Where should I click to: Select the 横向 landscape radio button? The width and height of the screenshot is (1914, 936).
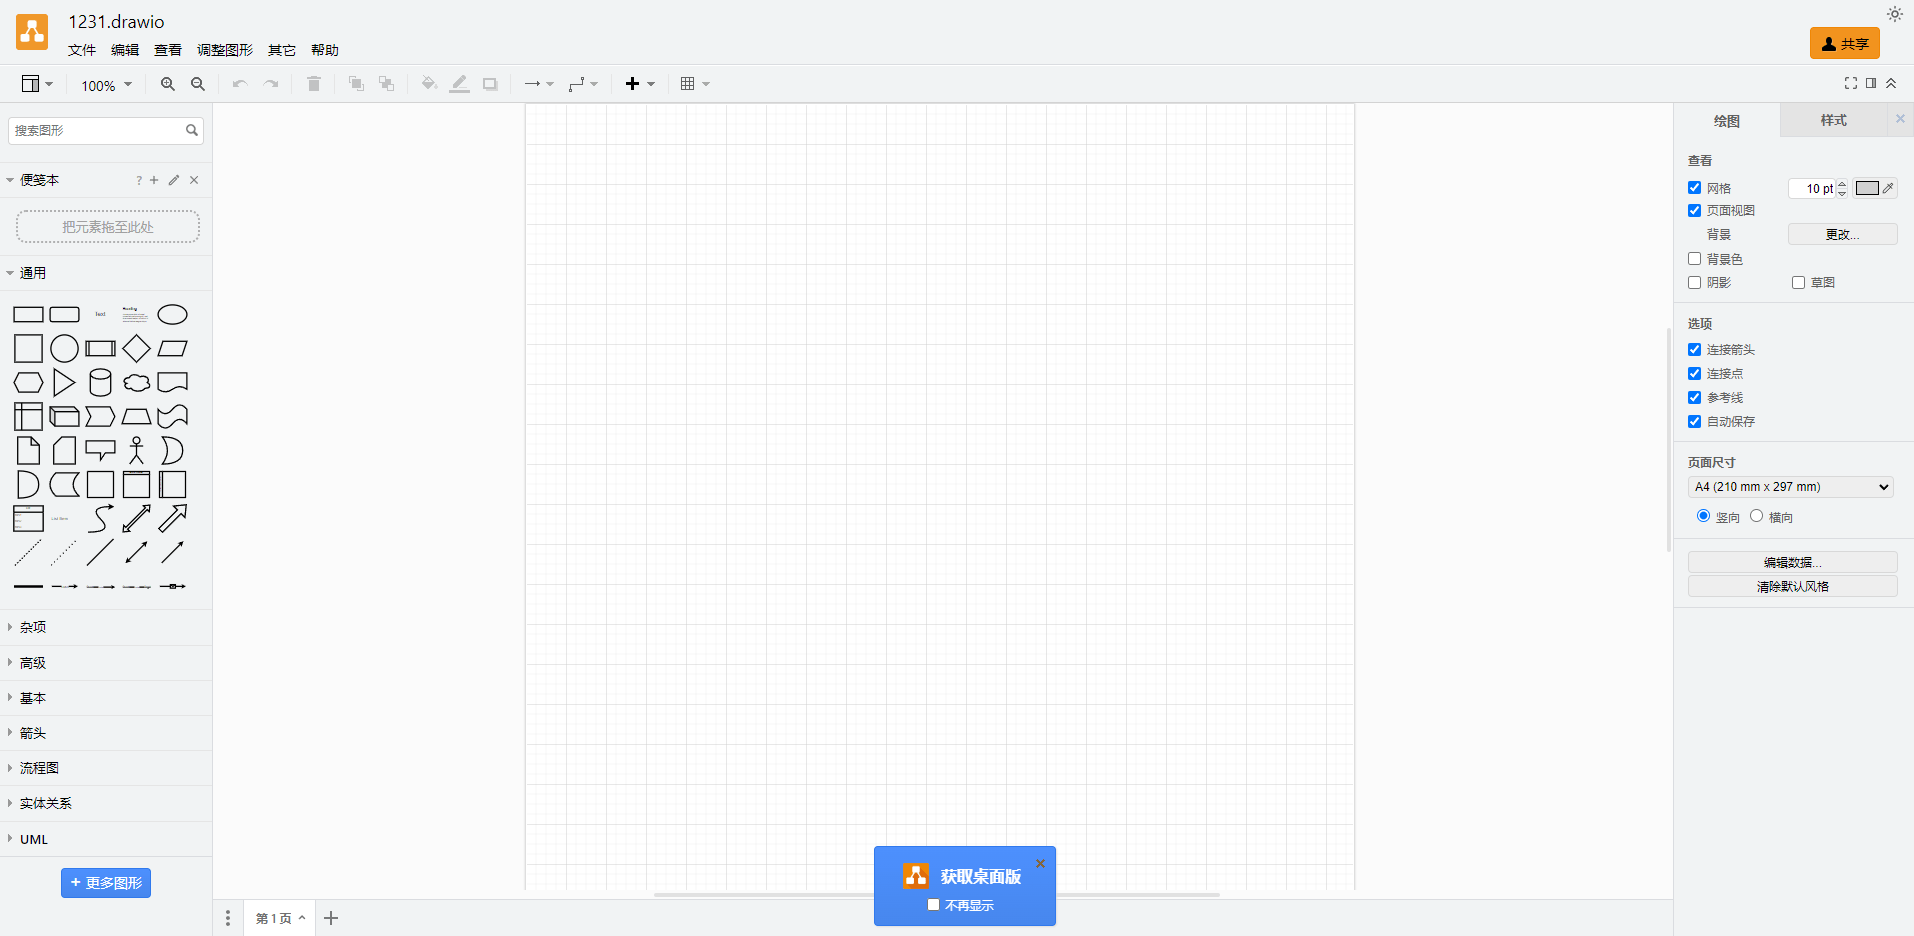point(1756,516)
